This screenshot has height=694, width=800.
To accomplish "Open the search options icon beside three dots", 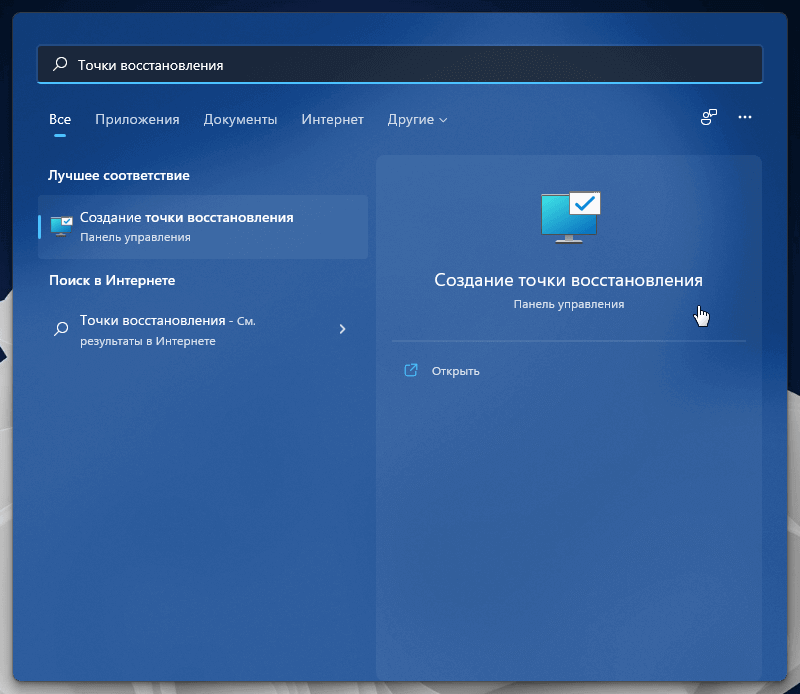I will coord(709,118).
